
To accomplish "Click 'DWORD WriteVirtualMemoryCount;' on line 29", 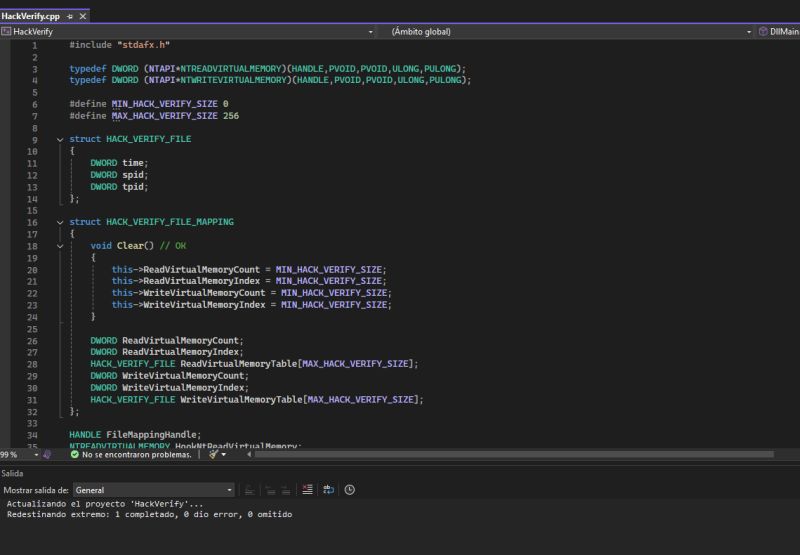I will point(169,376).
